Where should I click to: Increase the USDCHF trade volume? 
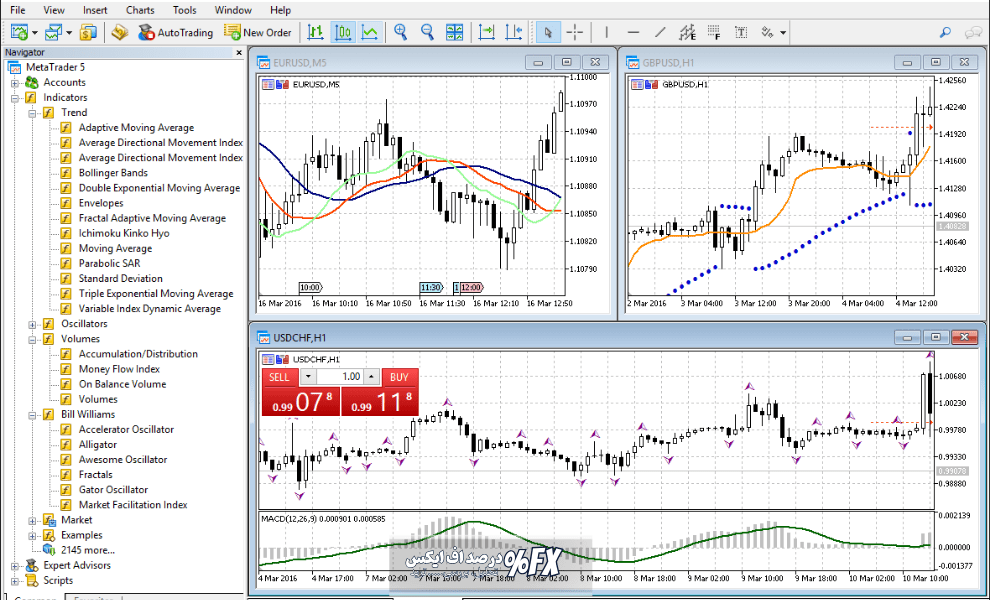[371, 377]
